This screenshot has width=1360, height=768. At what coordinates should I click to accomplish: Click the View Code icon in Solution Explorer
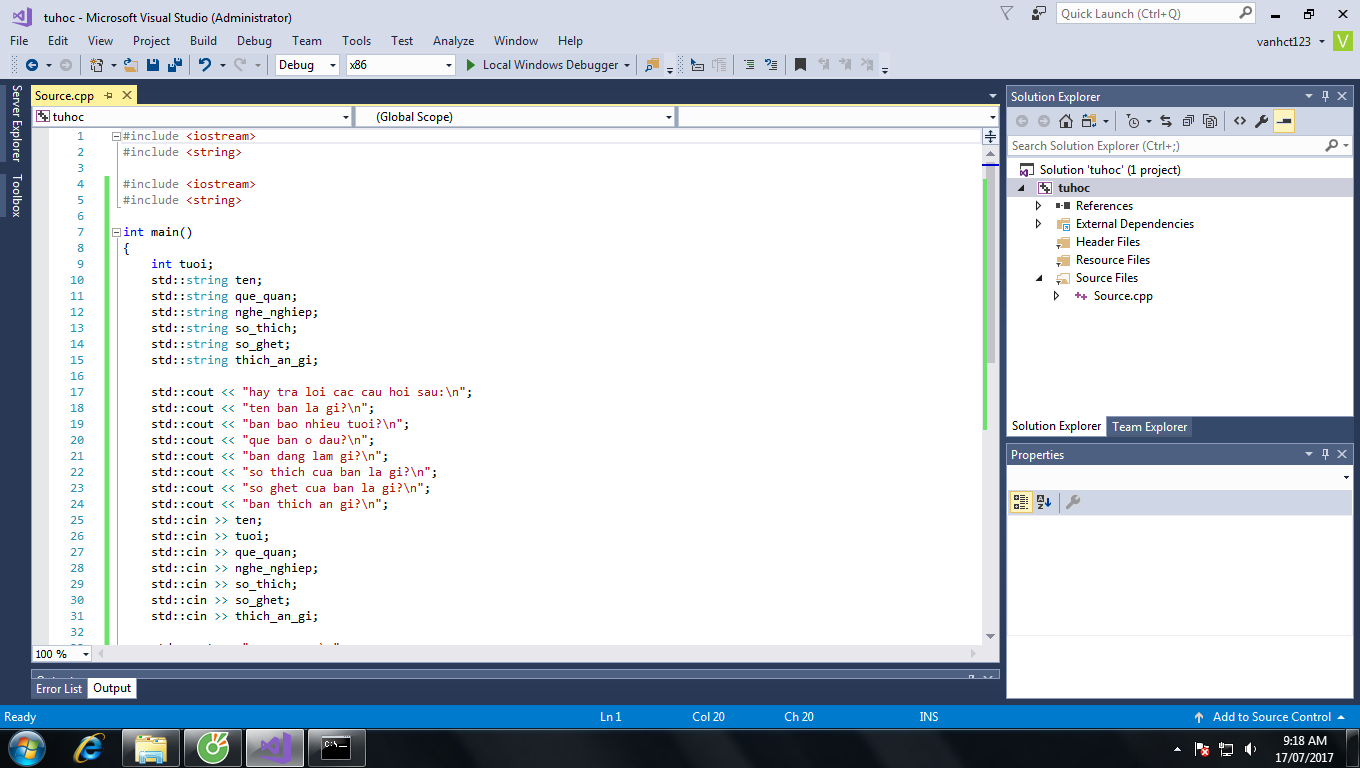tap(1240, 121)
